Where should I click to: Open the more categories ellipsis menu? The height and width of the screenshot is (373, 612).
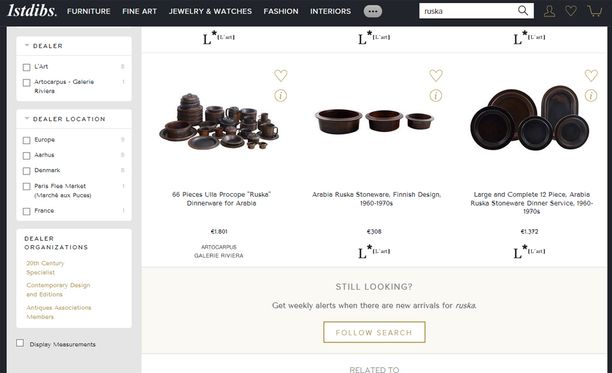tap(373, 11)
